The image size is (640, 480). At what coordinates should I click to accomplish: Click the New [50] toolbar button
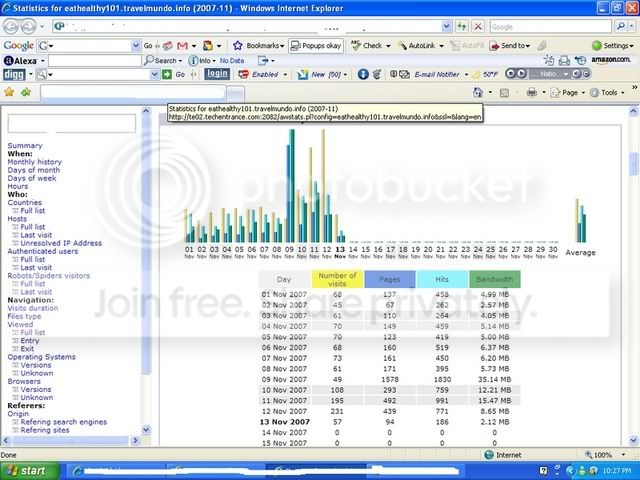coord(320,74)
